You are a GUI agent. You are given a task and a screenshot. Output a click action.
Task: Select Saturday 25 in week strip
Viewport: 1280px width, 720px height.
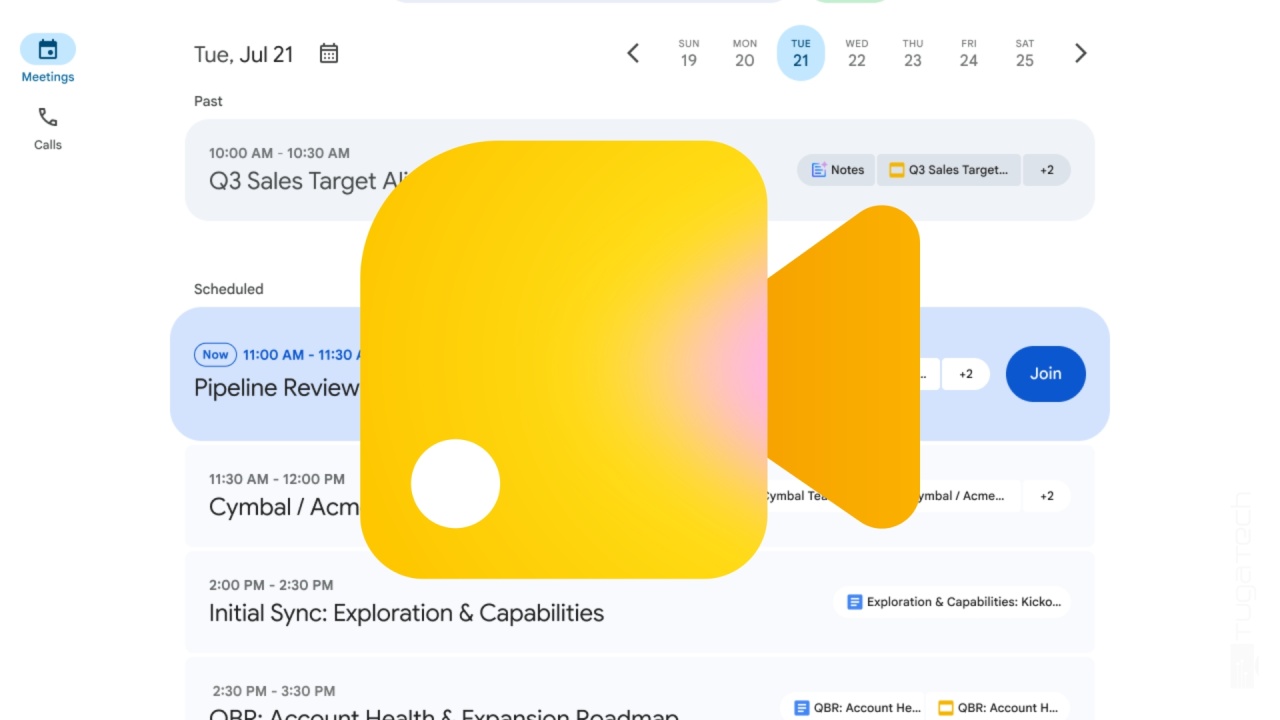(1025, 53)
